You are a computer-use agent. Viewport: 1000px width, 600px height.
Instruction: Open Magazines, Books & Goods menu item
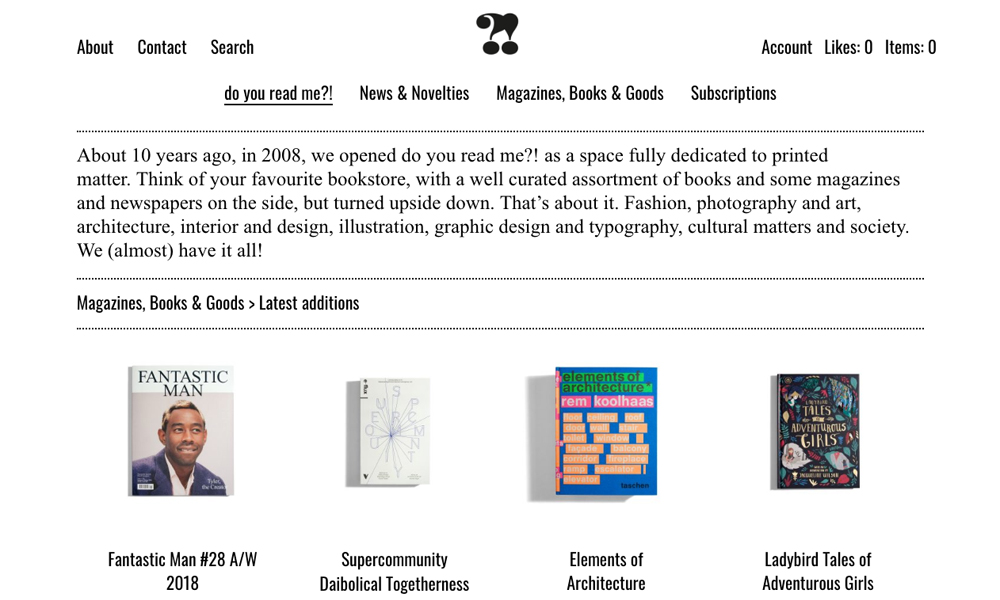[580, 93]
